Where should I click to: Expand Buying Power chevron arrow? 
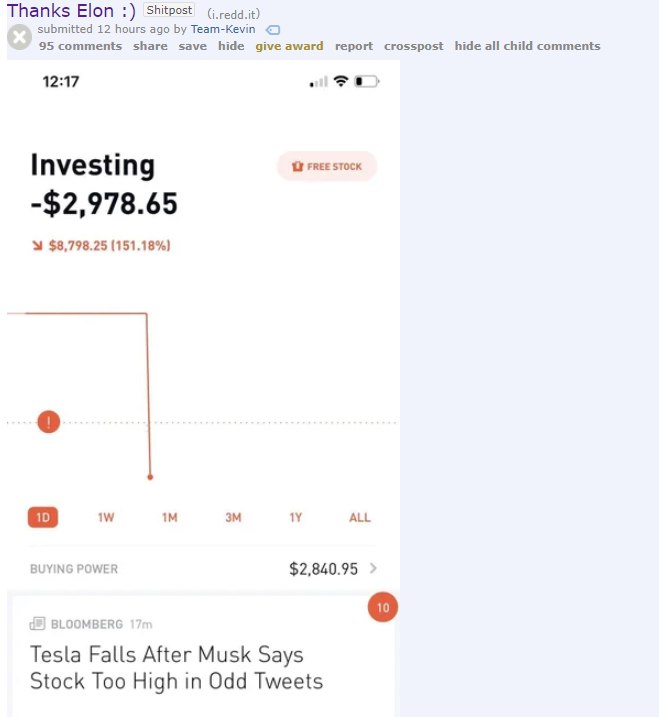[374, 568]
